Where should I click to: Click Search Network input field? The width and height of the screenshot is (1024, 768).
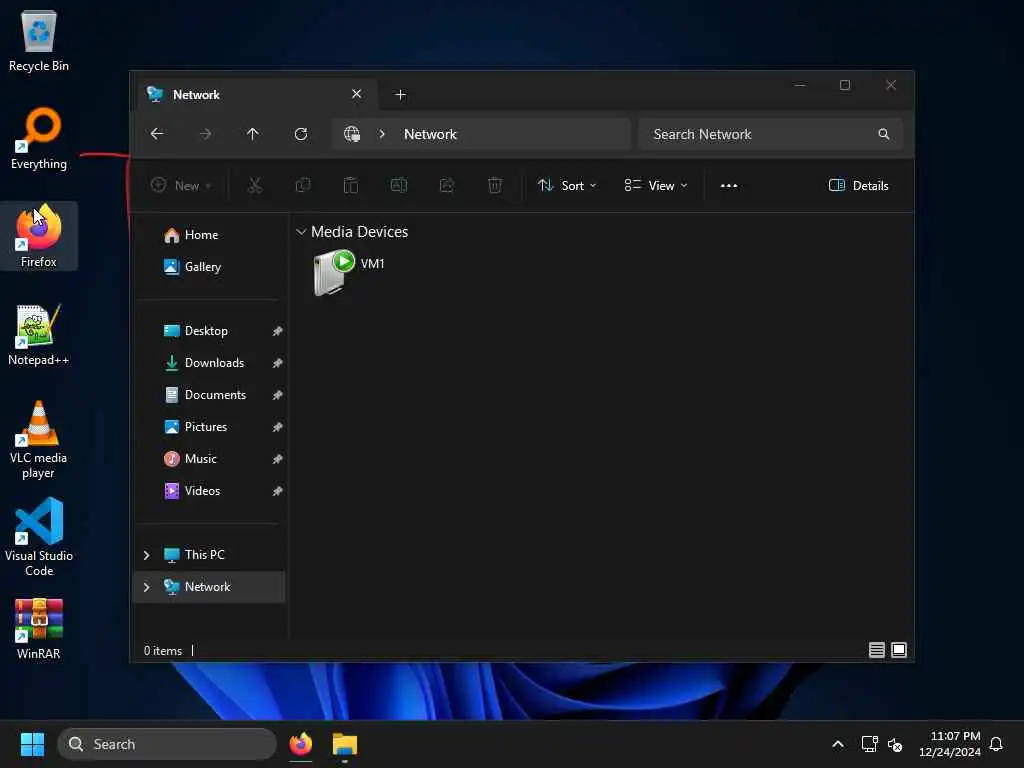click(x=771, y=134)
